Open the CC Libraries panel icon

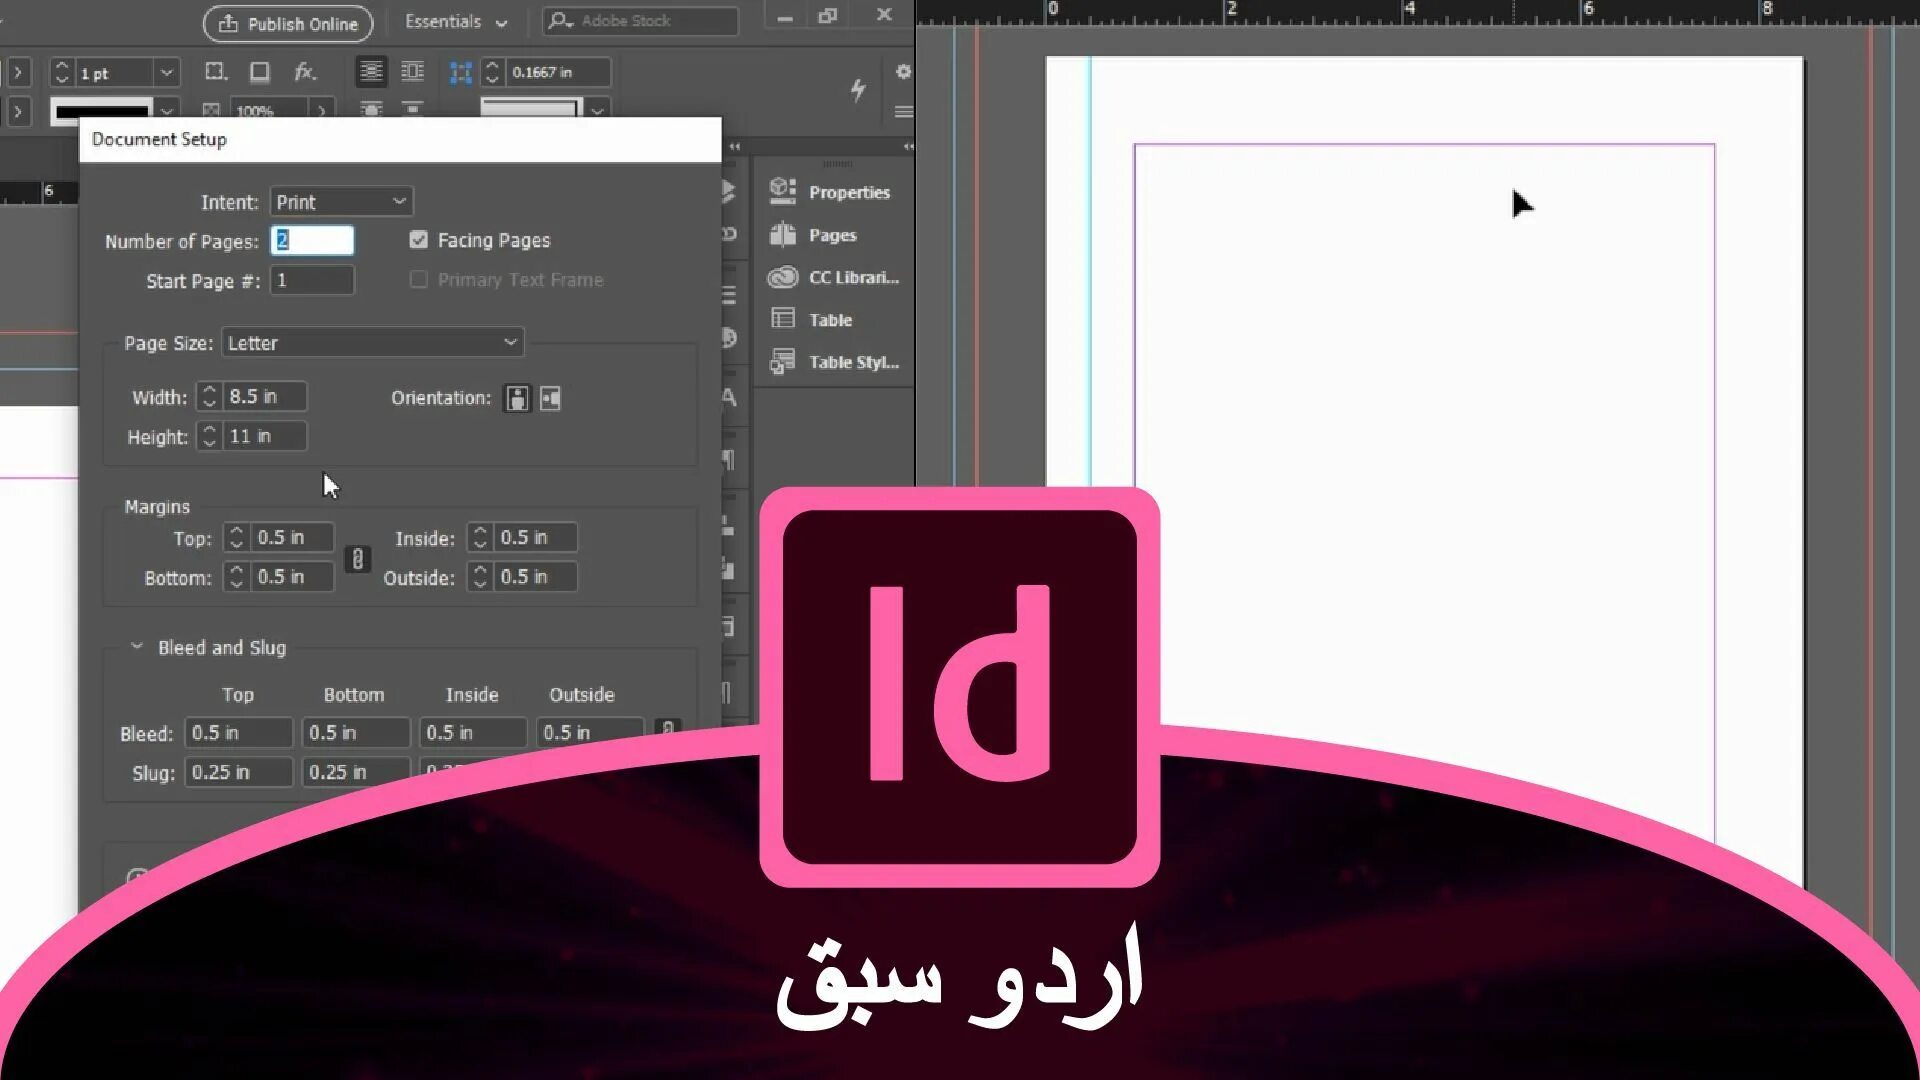click(783, 277)
